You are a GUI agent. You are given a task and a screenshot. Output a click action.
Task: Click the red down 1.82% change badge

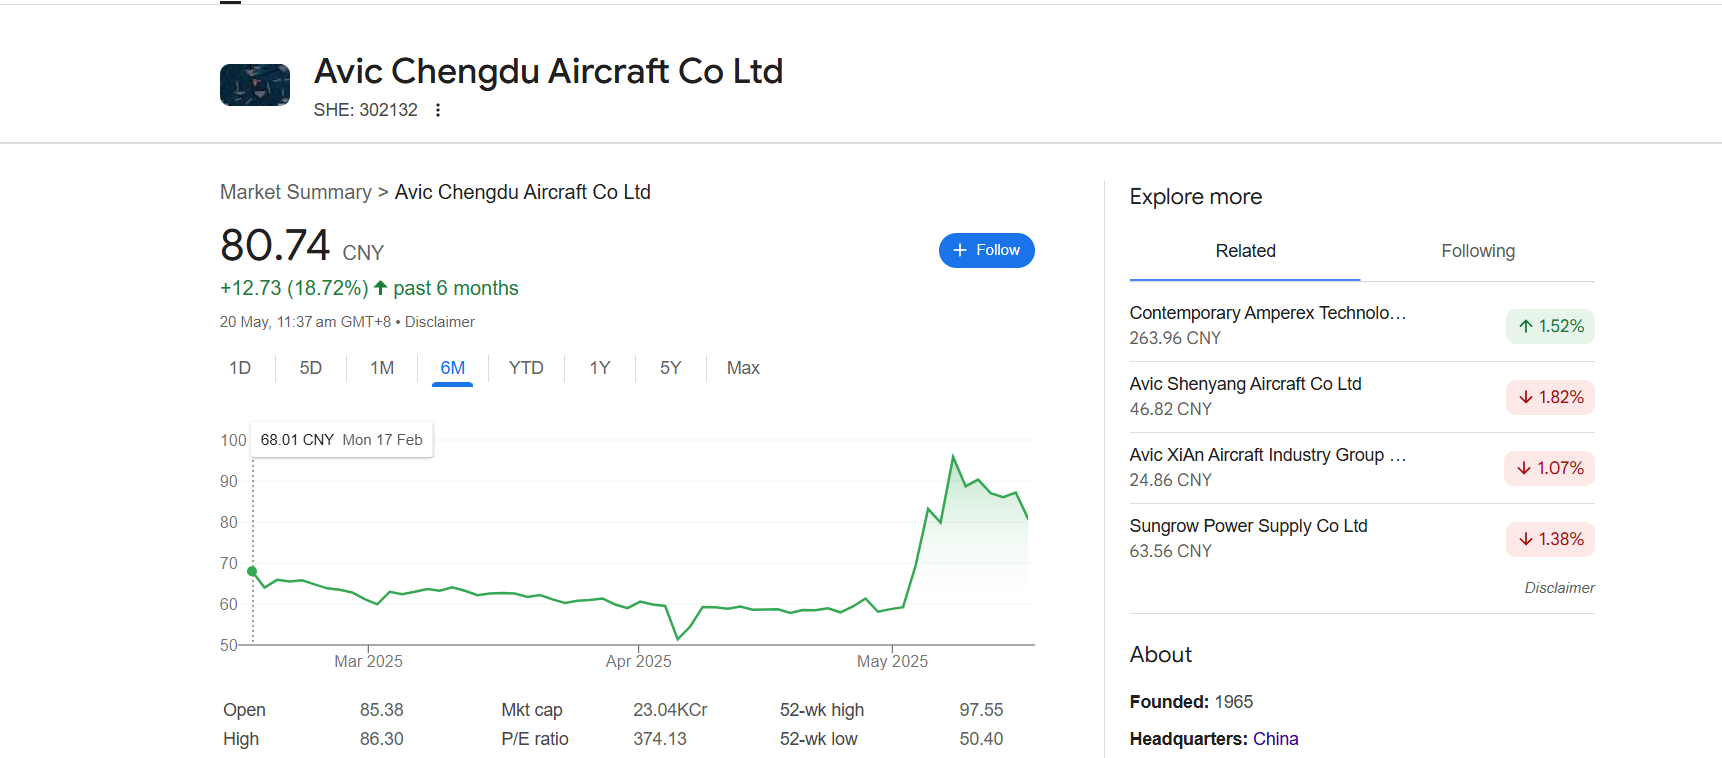click(x=1550, y=397)
